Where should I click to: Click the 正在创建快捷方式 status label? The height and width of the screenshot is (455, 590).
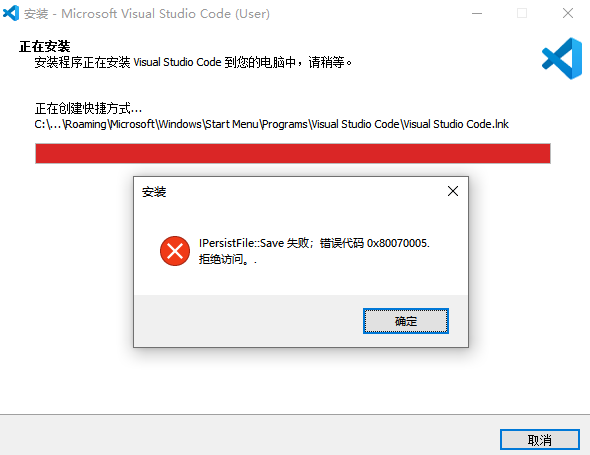coord(88,108)
